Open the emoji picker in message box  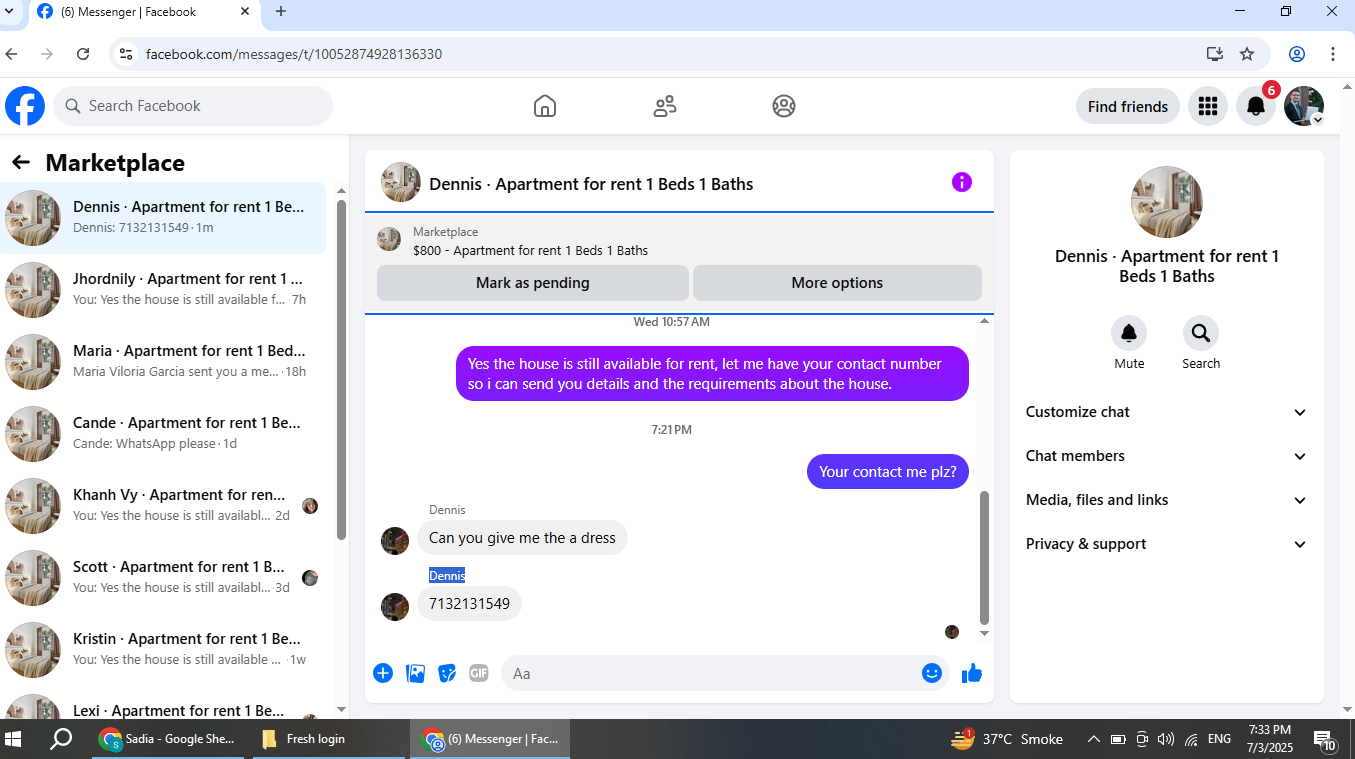point(932,673)
